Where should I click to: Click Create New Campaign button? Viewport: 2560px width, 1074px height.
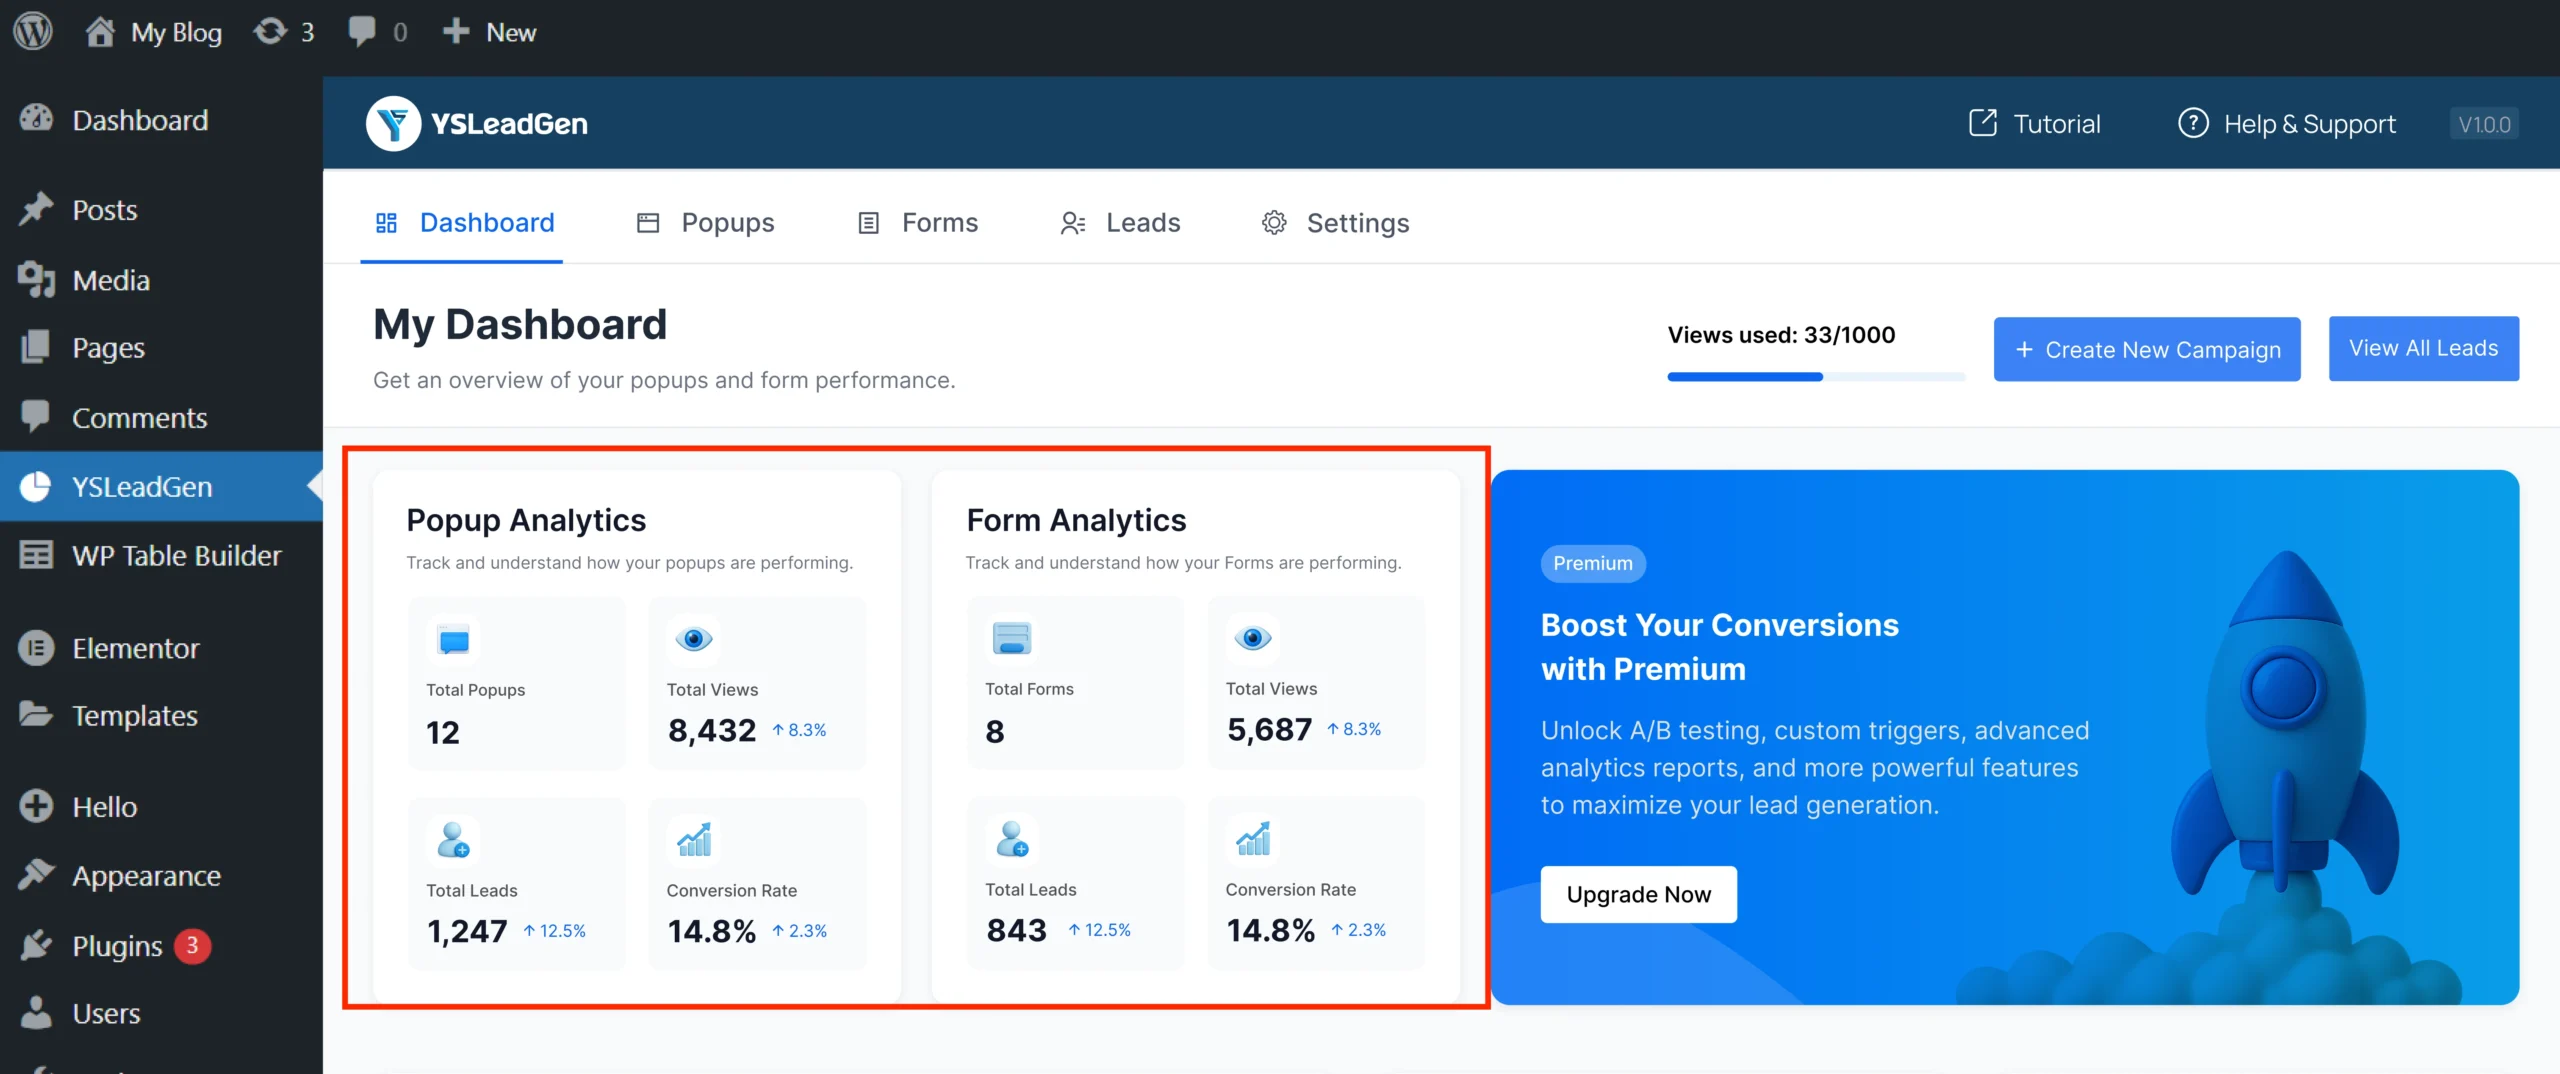pyautogui.click(x=2147, y=349)
